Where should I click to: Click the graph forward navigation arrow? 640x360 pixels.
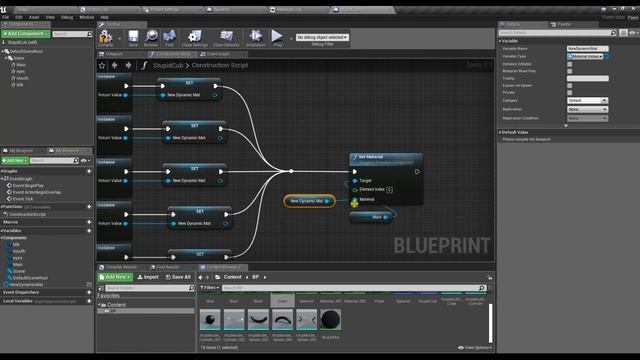pyautogui.click(x=128, y=65)
